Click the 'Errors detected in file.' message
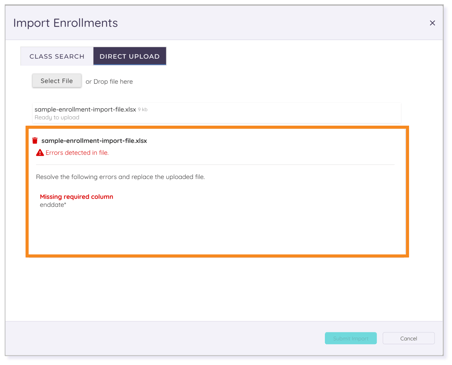Viewport: 452px width, 365px height. pyautogui.click(x=77, y=153)
